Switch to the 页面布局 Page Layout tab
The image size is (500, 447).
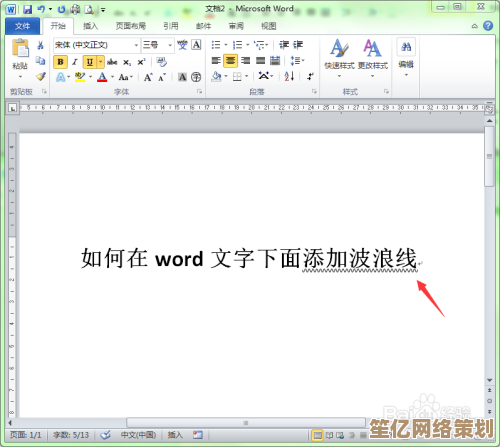131,26
